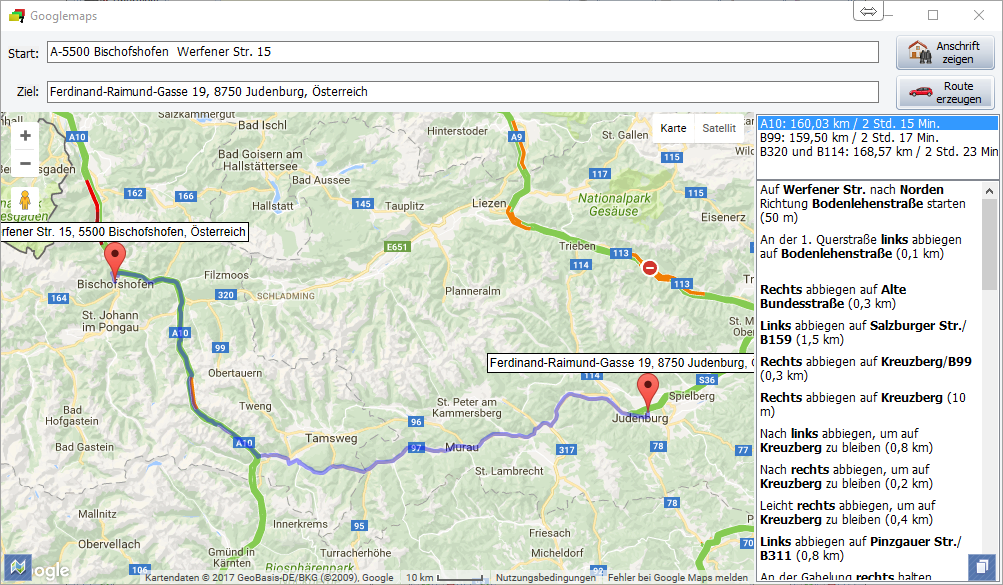The height and width of the screenshot is (585, 1003).
Task: Click into the Ziel address field
Action: click(x=462, y=92)
